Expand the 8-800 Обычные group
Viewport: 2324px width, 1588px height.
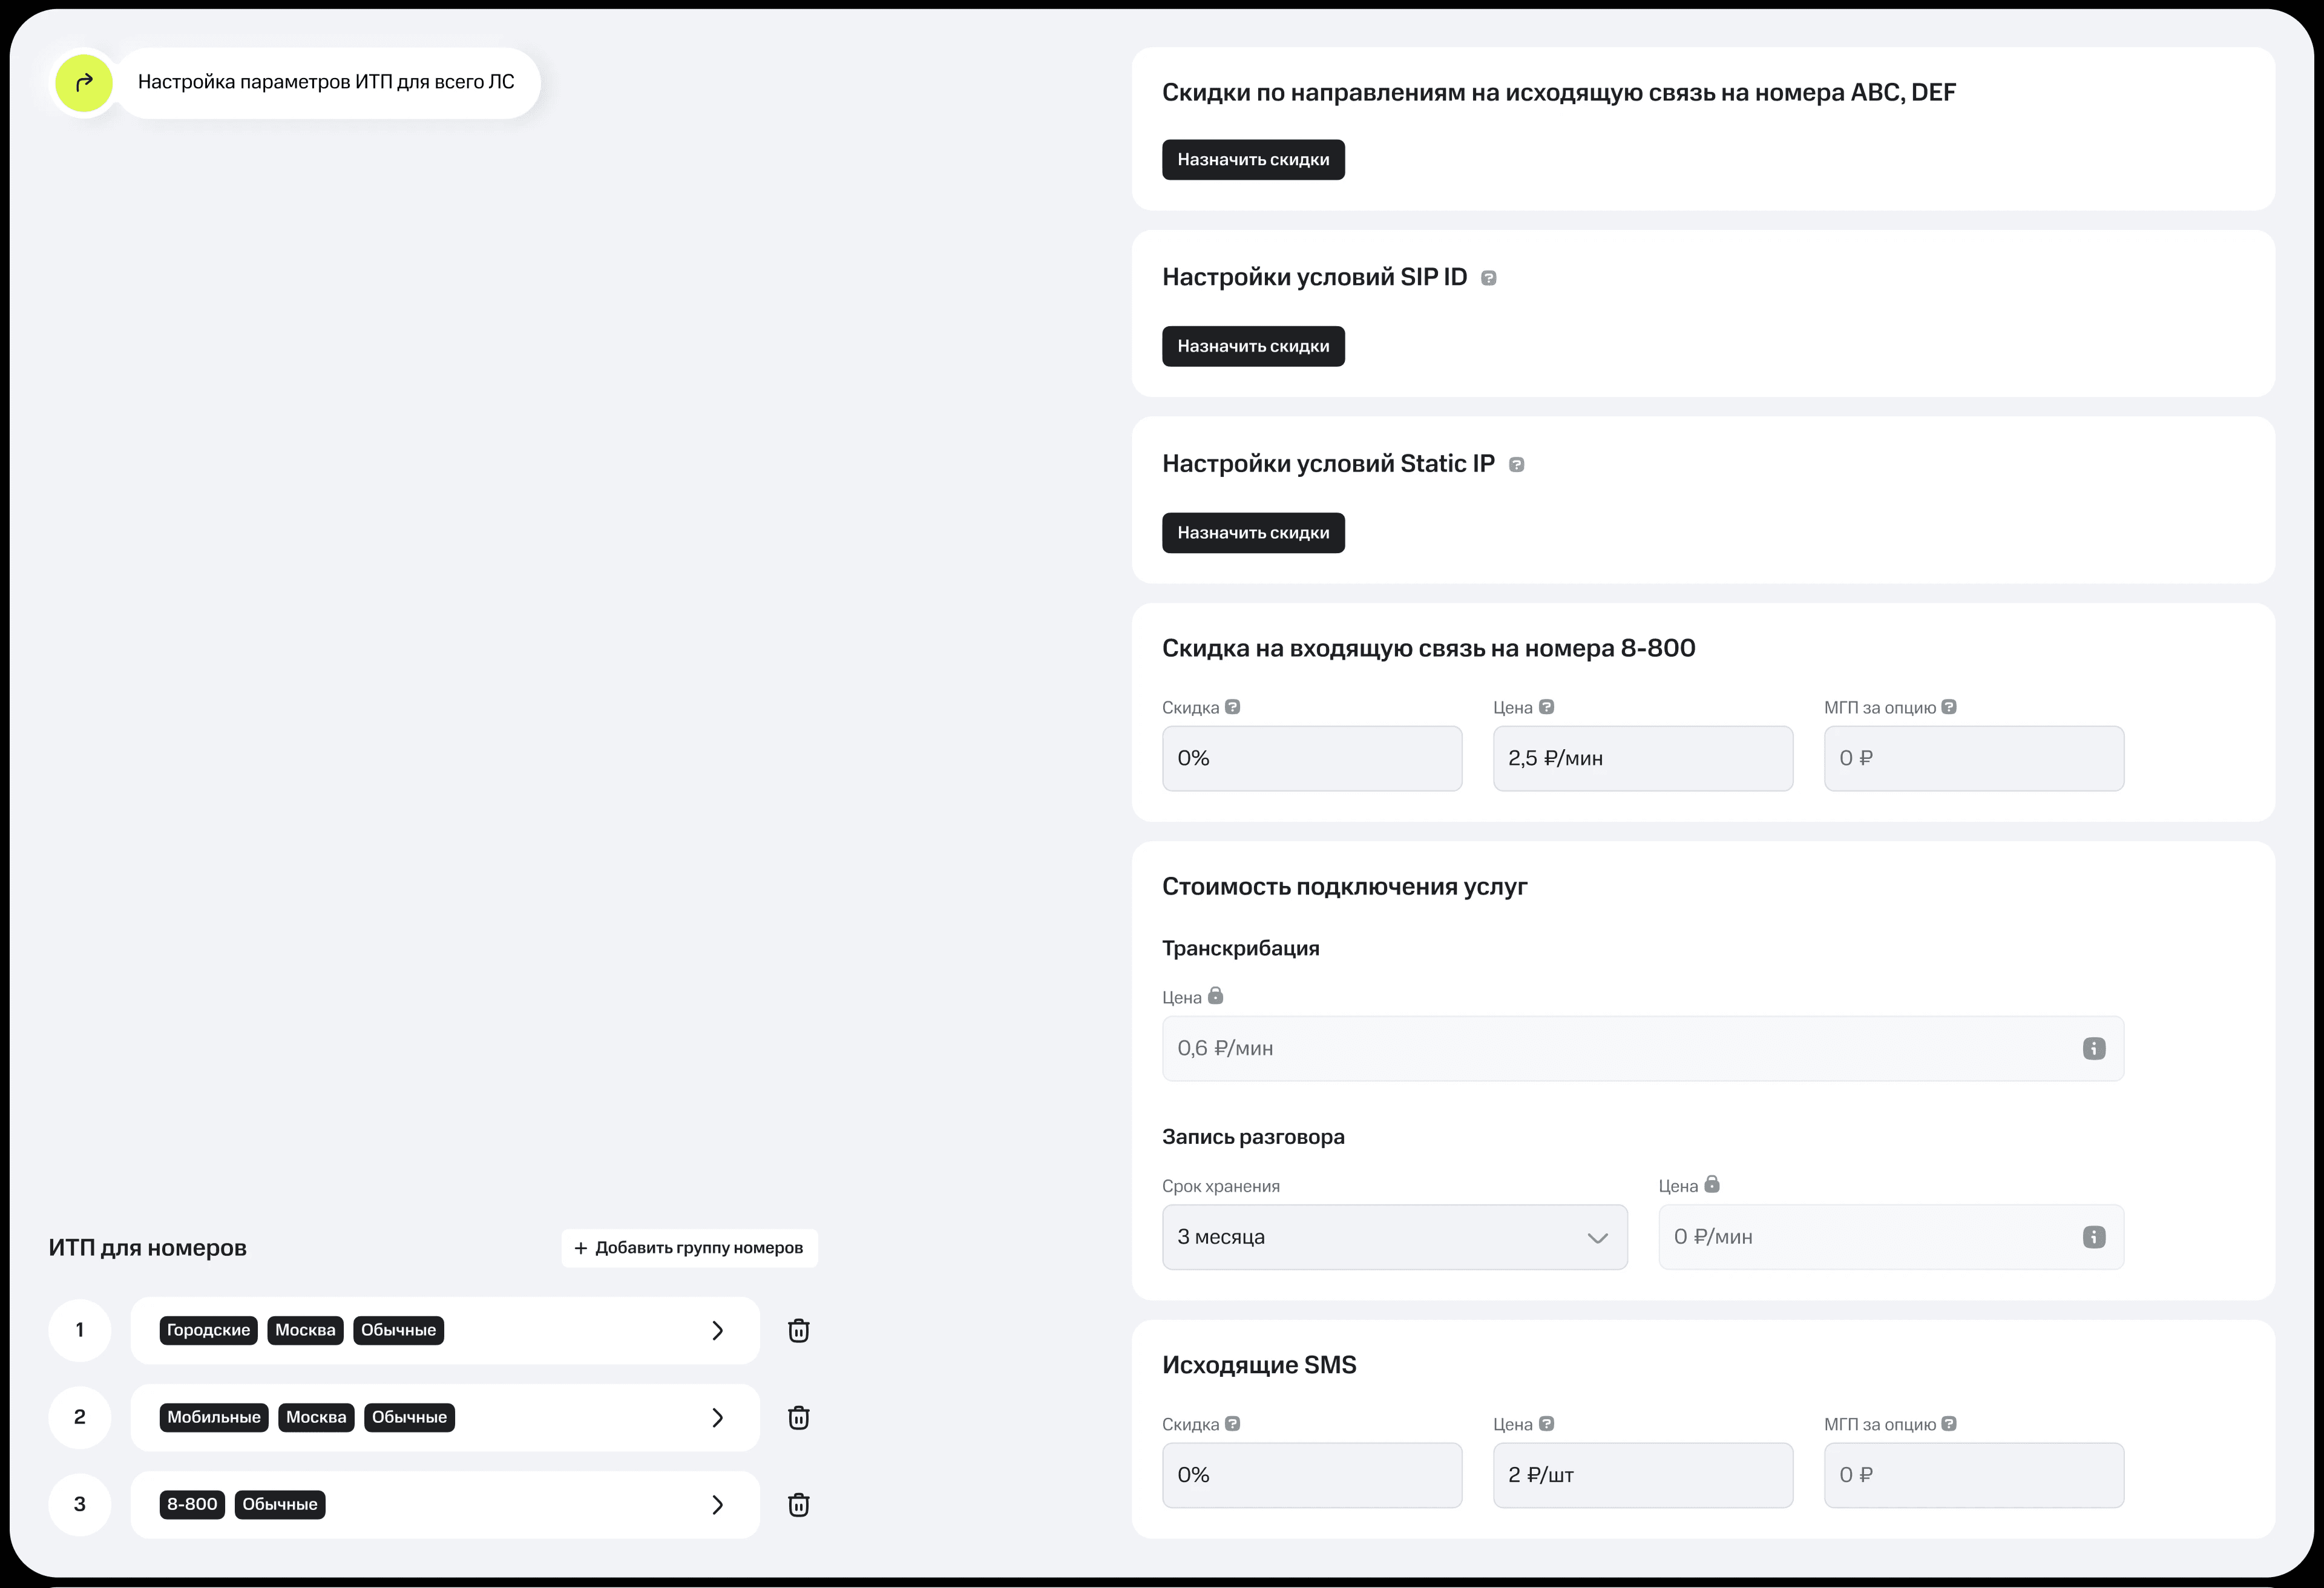716,1504
